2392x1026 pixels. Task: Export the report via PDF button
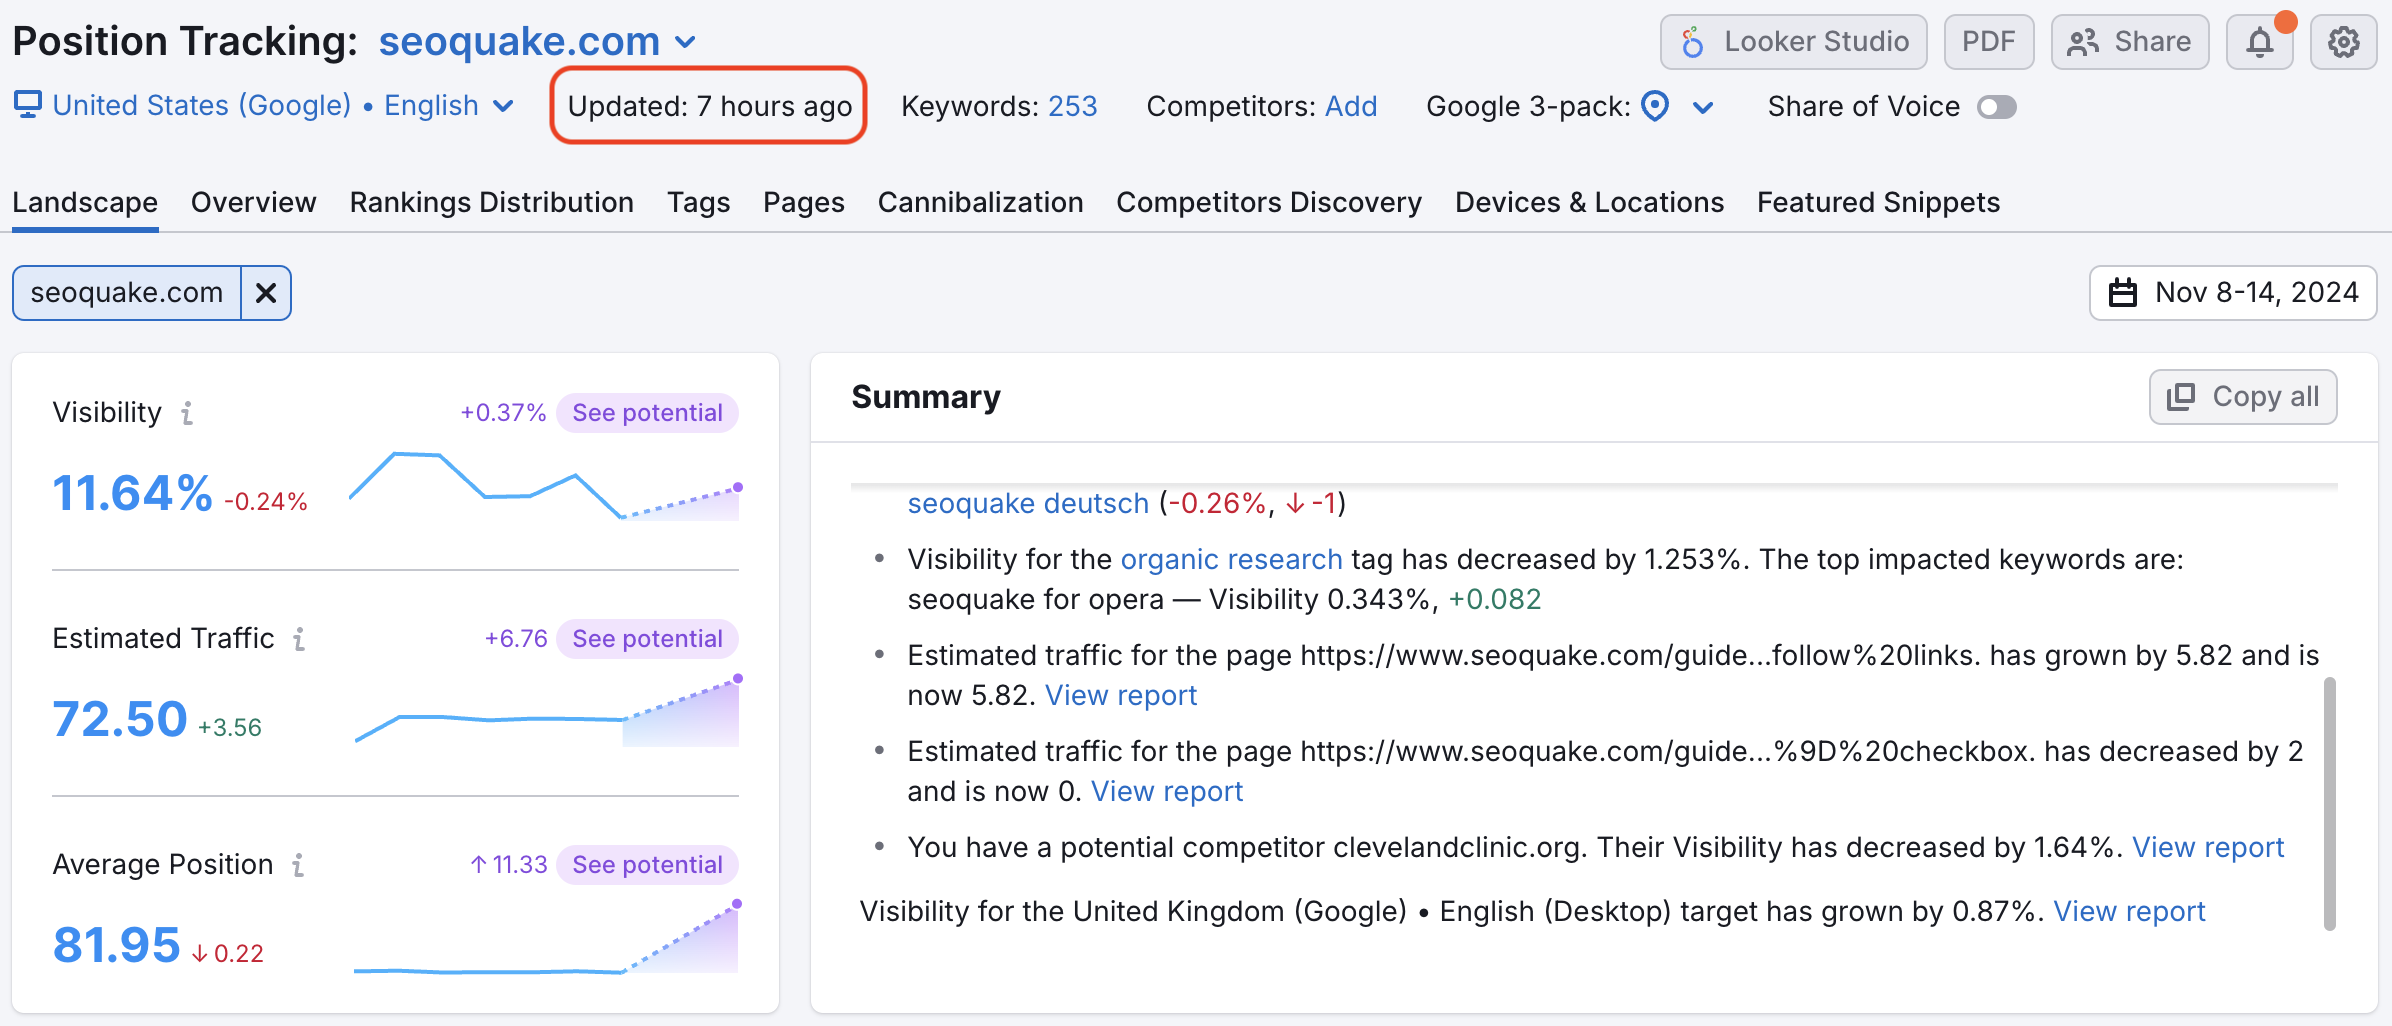[1988, 42]
